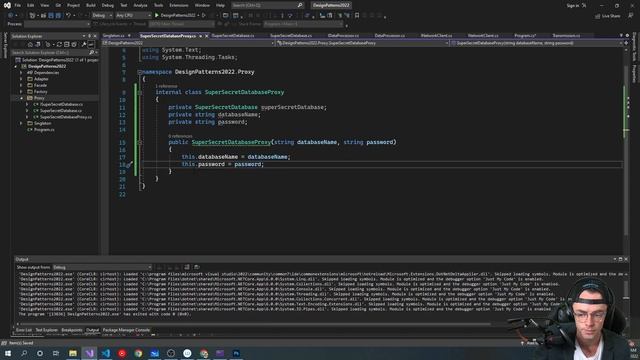
Task: Toggle Solution Explorer auto-hide pin
Action: click(x=89, y=36)
